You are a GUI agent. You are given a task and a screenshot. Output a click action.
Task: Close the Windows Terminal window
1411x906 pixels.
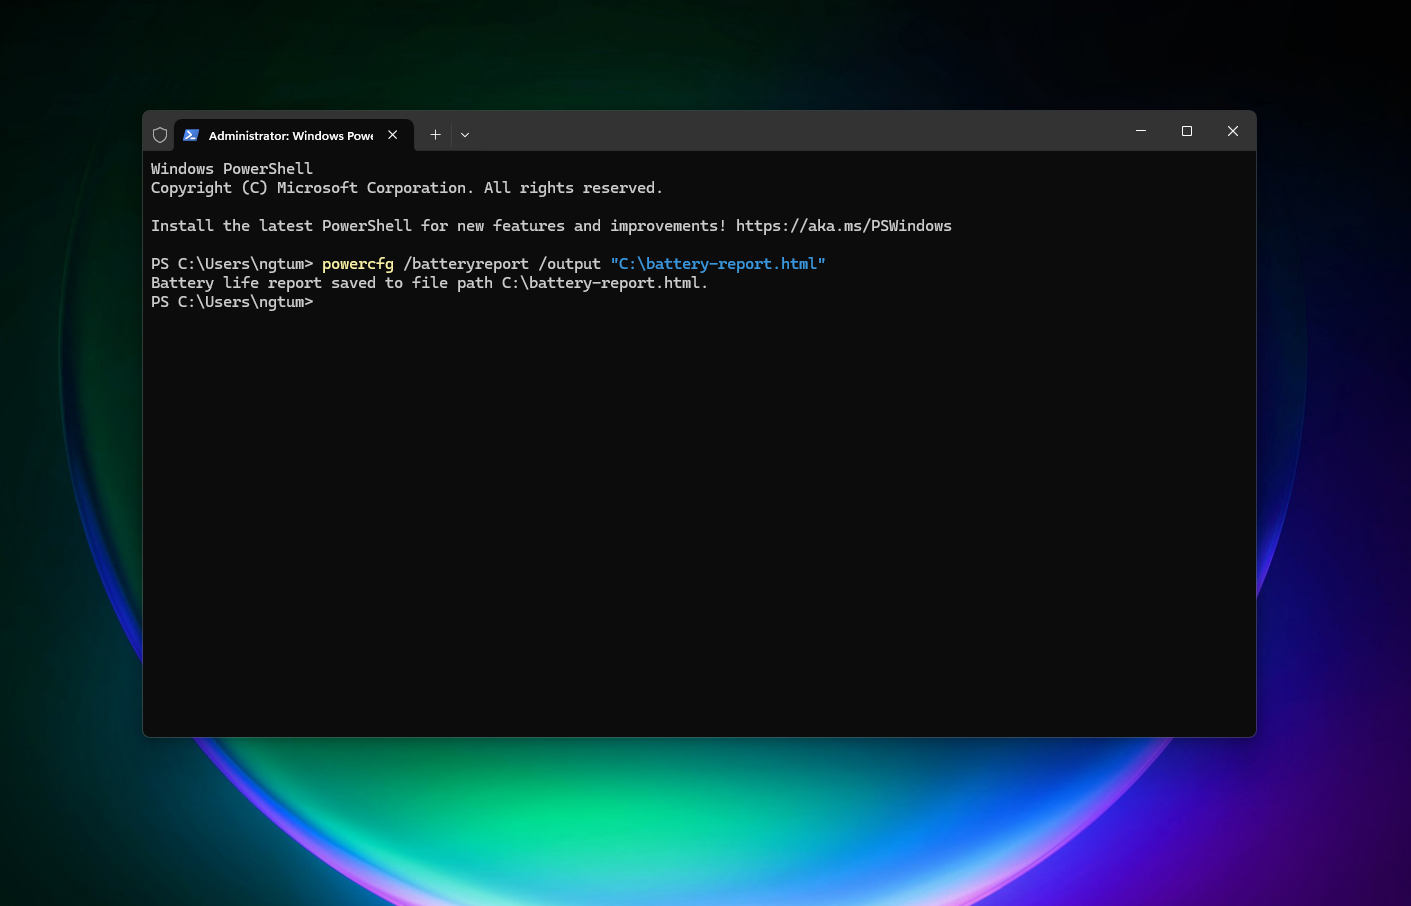coord(1233,131)
